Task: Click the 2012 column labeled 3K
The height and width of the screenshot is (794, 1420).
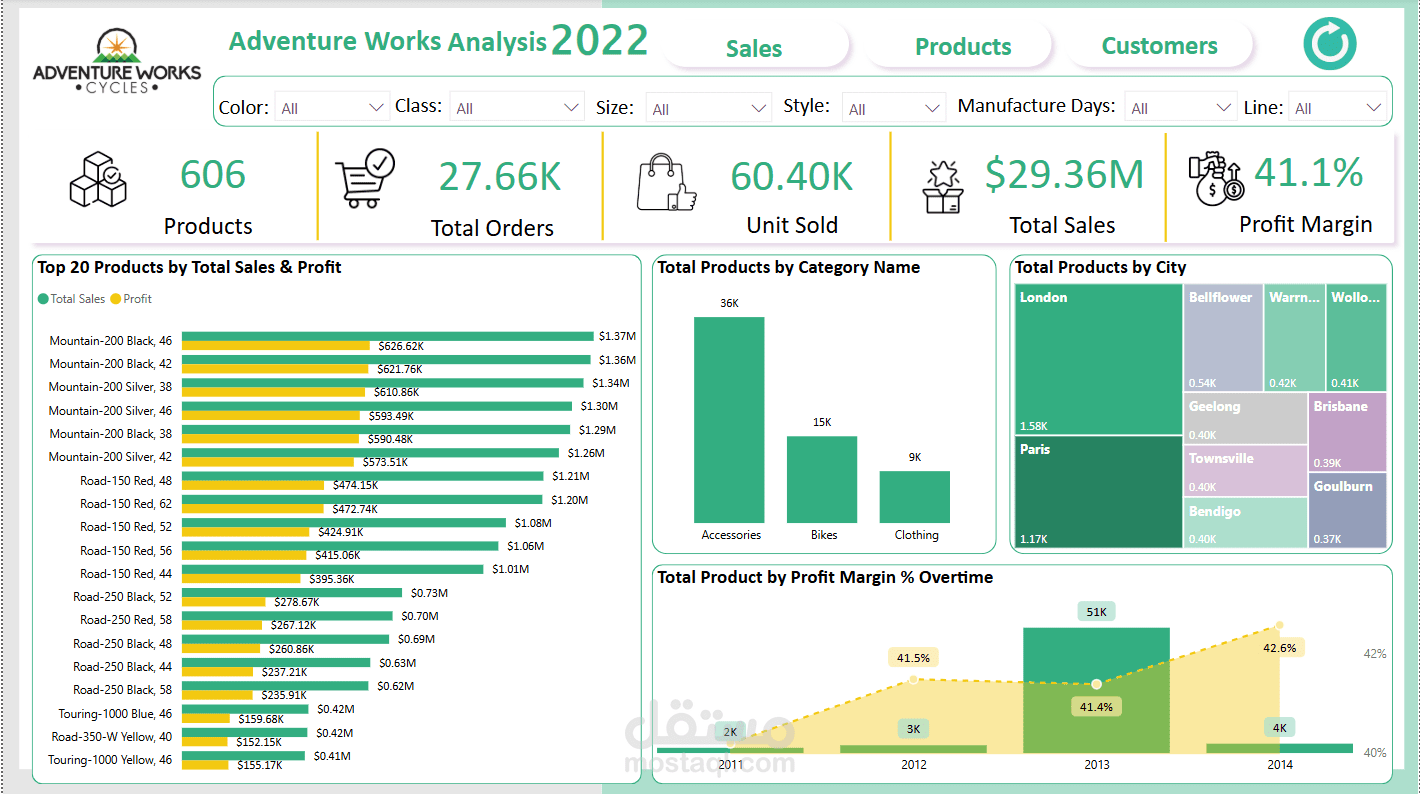Action: (x=913, y=748)
